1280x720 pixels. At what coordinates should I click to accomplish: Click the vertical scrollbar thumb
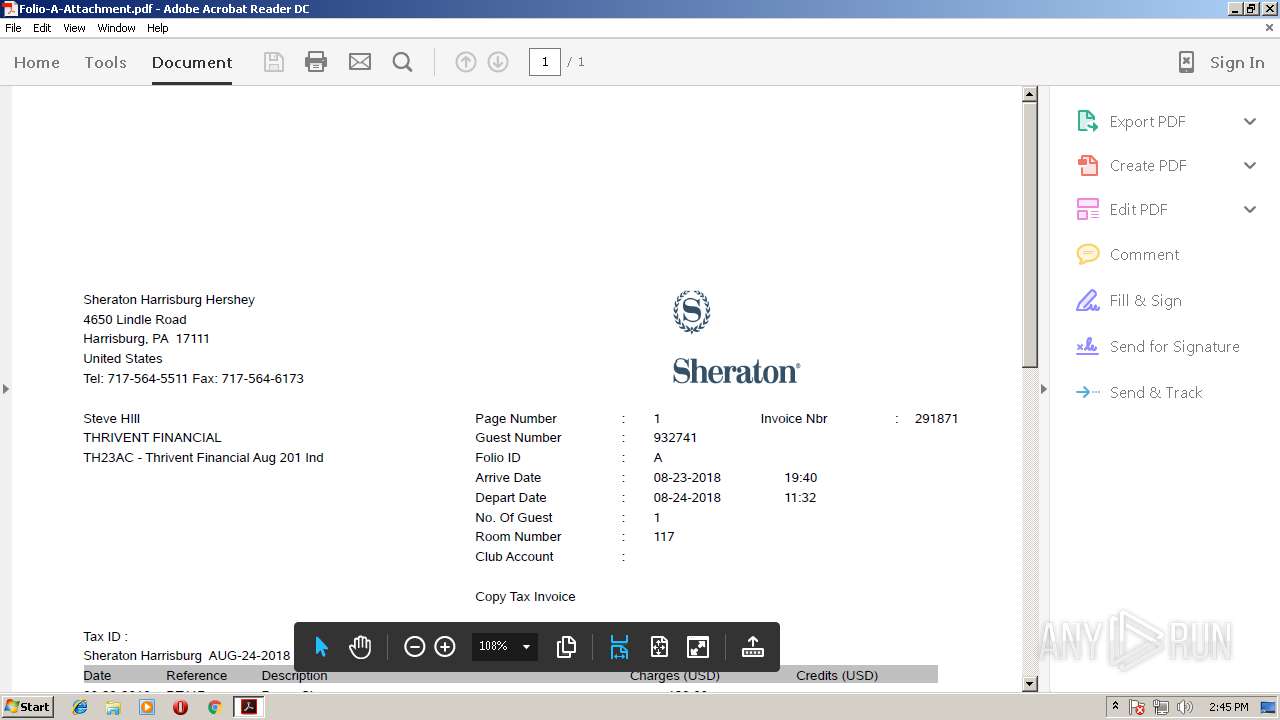1030,234
